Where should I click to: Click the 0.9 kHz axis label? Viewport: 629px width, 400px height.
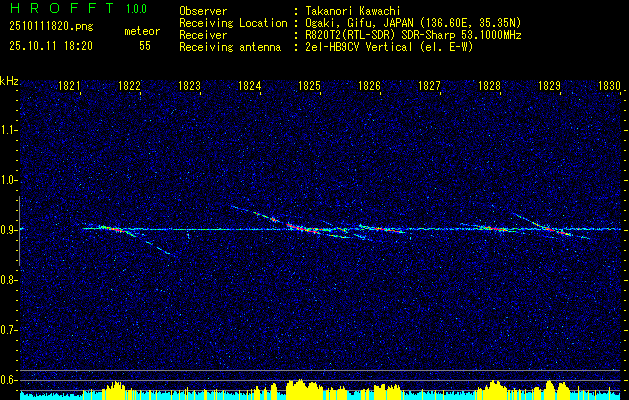click(x=9, y=230)
